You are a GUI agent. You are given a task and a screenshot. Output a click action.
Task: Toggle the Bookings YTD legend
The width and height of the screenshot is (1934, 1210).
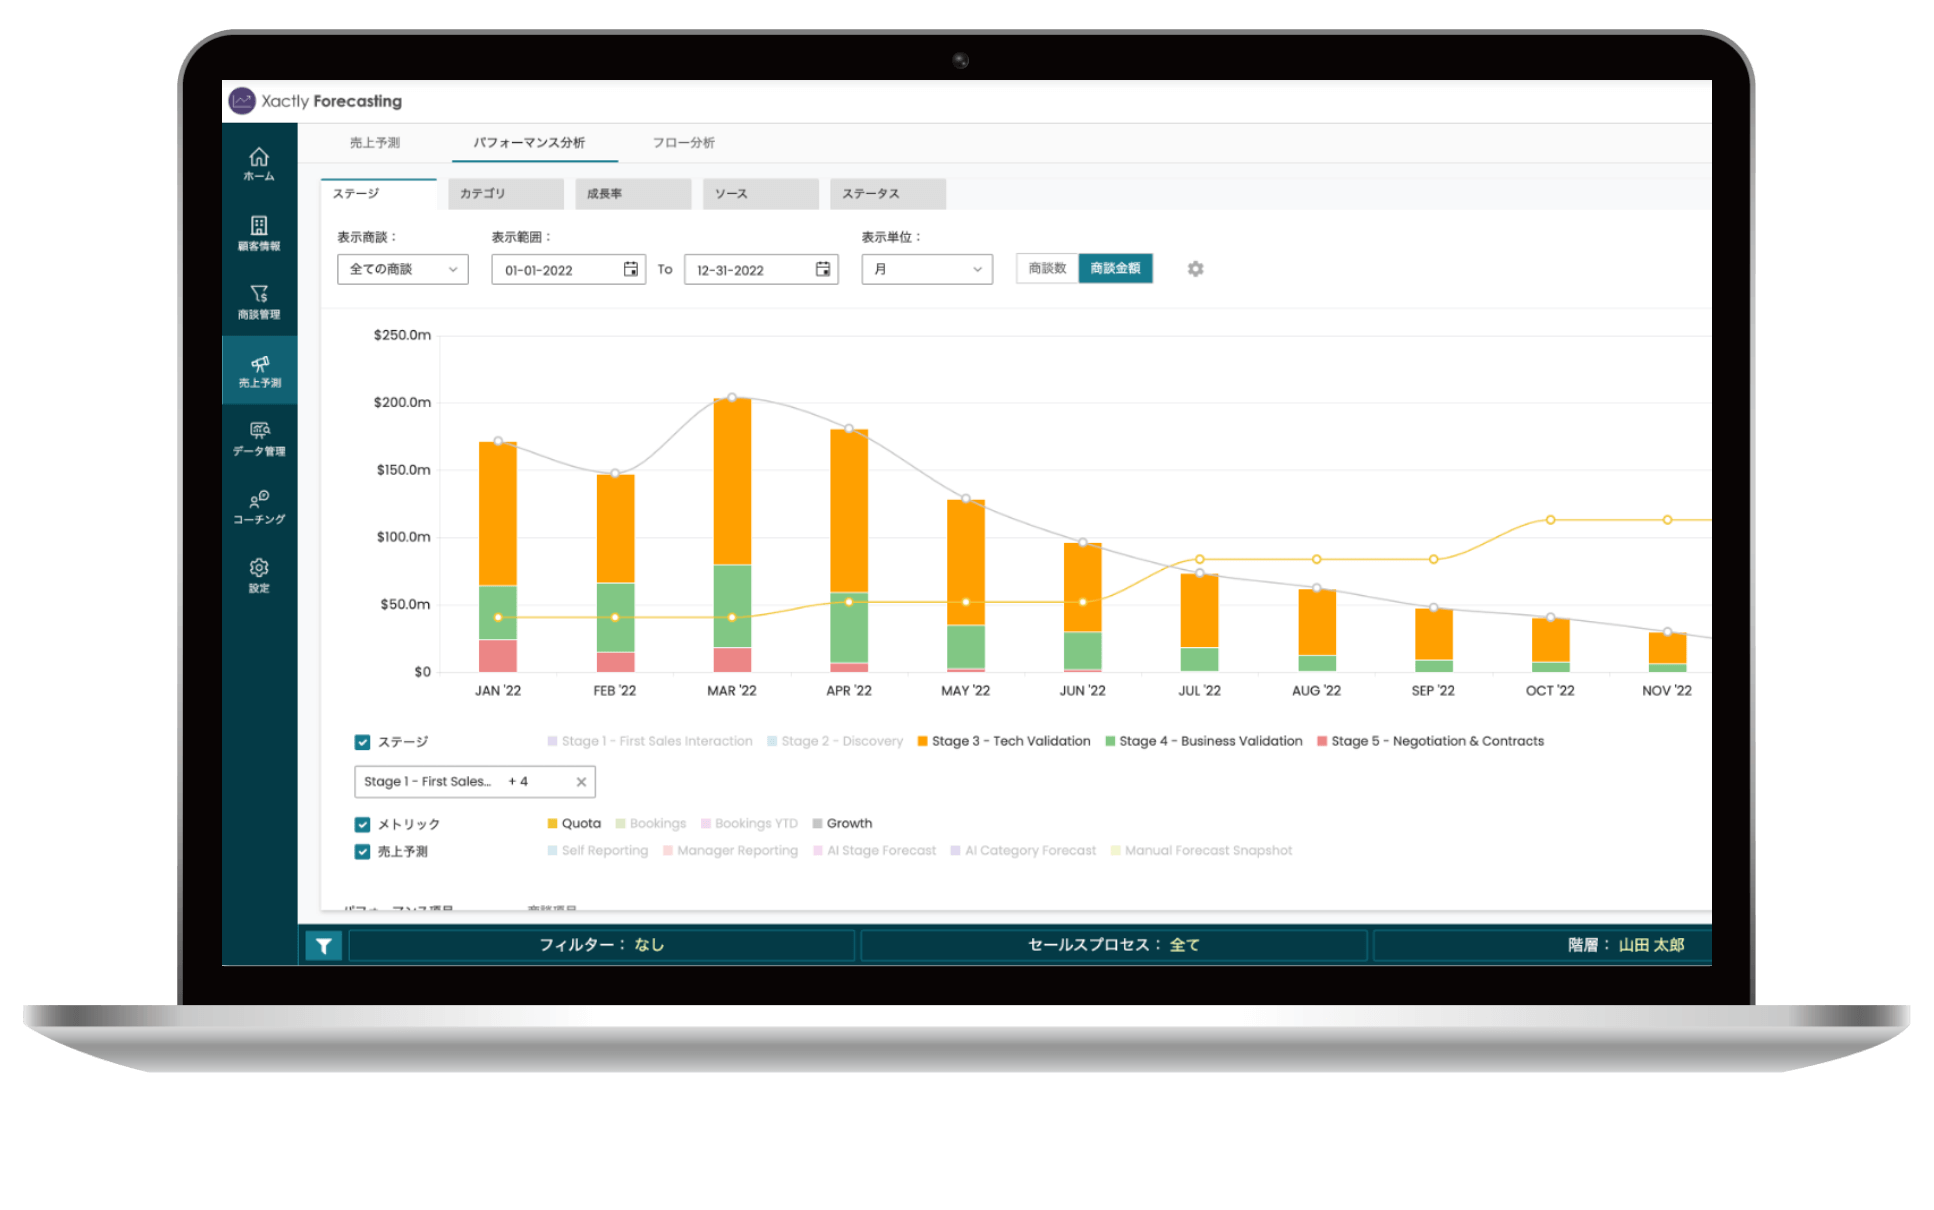(750, 823)
